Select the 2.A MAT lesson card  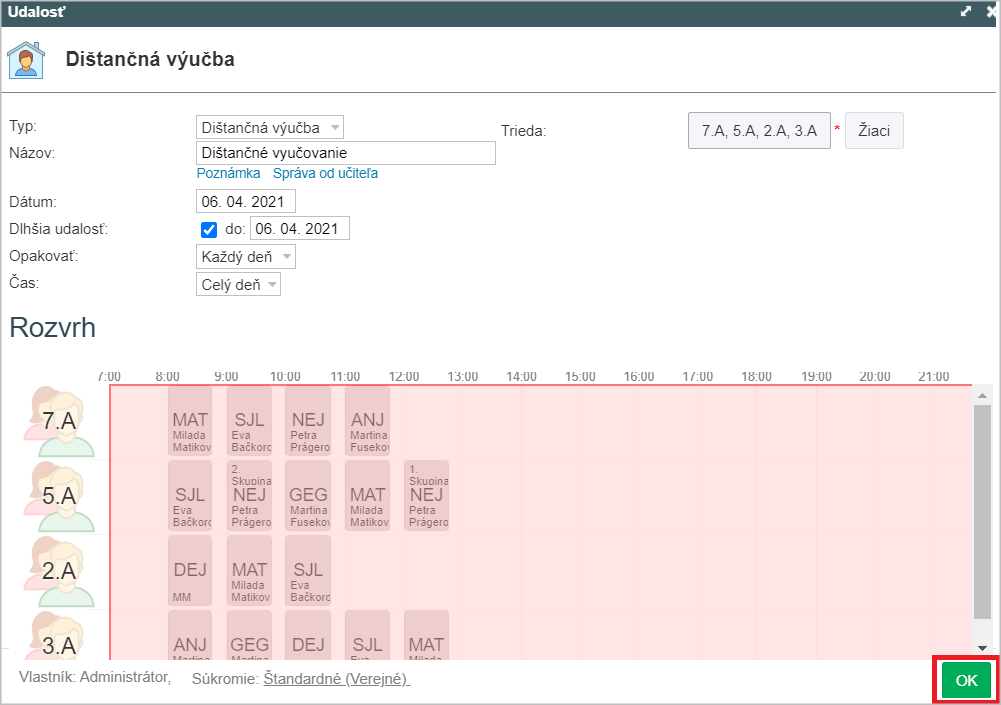[x=250, y=570]
